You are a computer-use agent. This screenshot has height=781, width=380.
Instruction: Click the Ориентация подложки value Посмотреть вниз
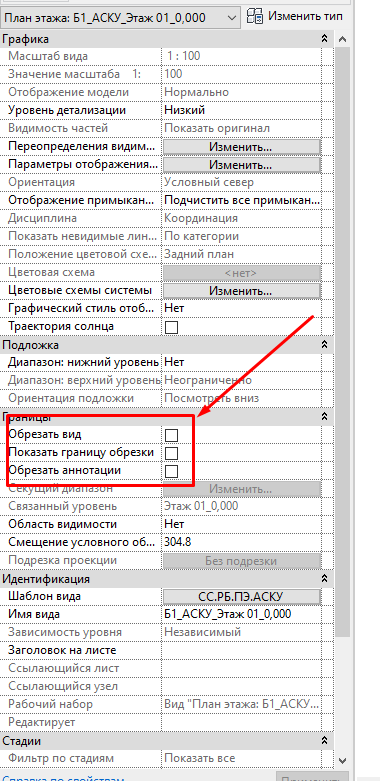[242, 398]
